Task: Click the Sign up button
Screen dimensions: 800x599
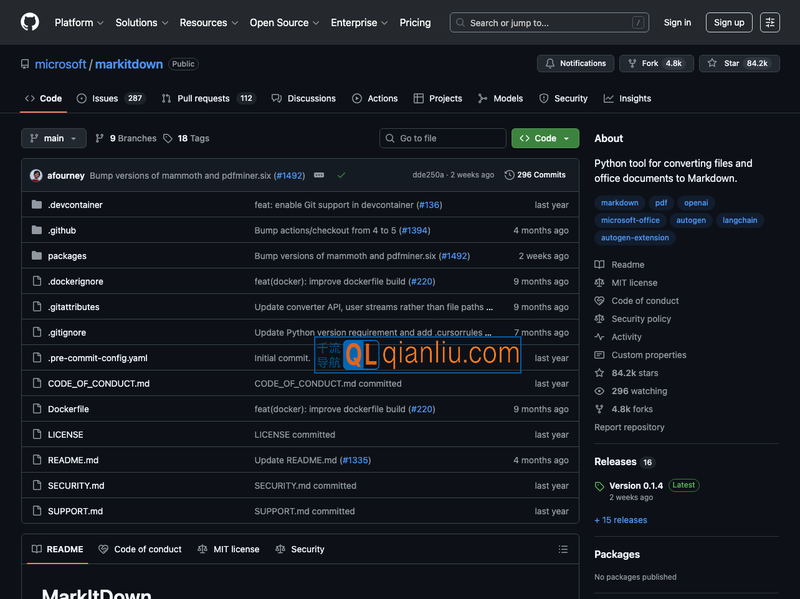Action: click(x=729, y=22)
